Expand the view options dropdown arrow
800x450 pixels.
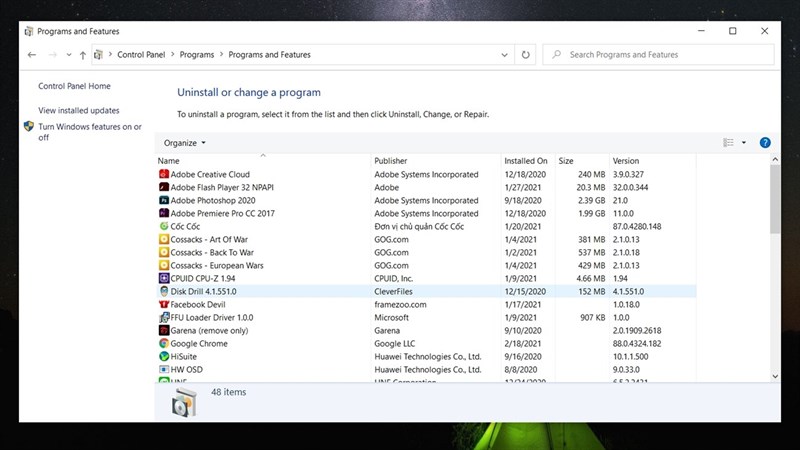click(x=744, y=143)
